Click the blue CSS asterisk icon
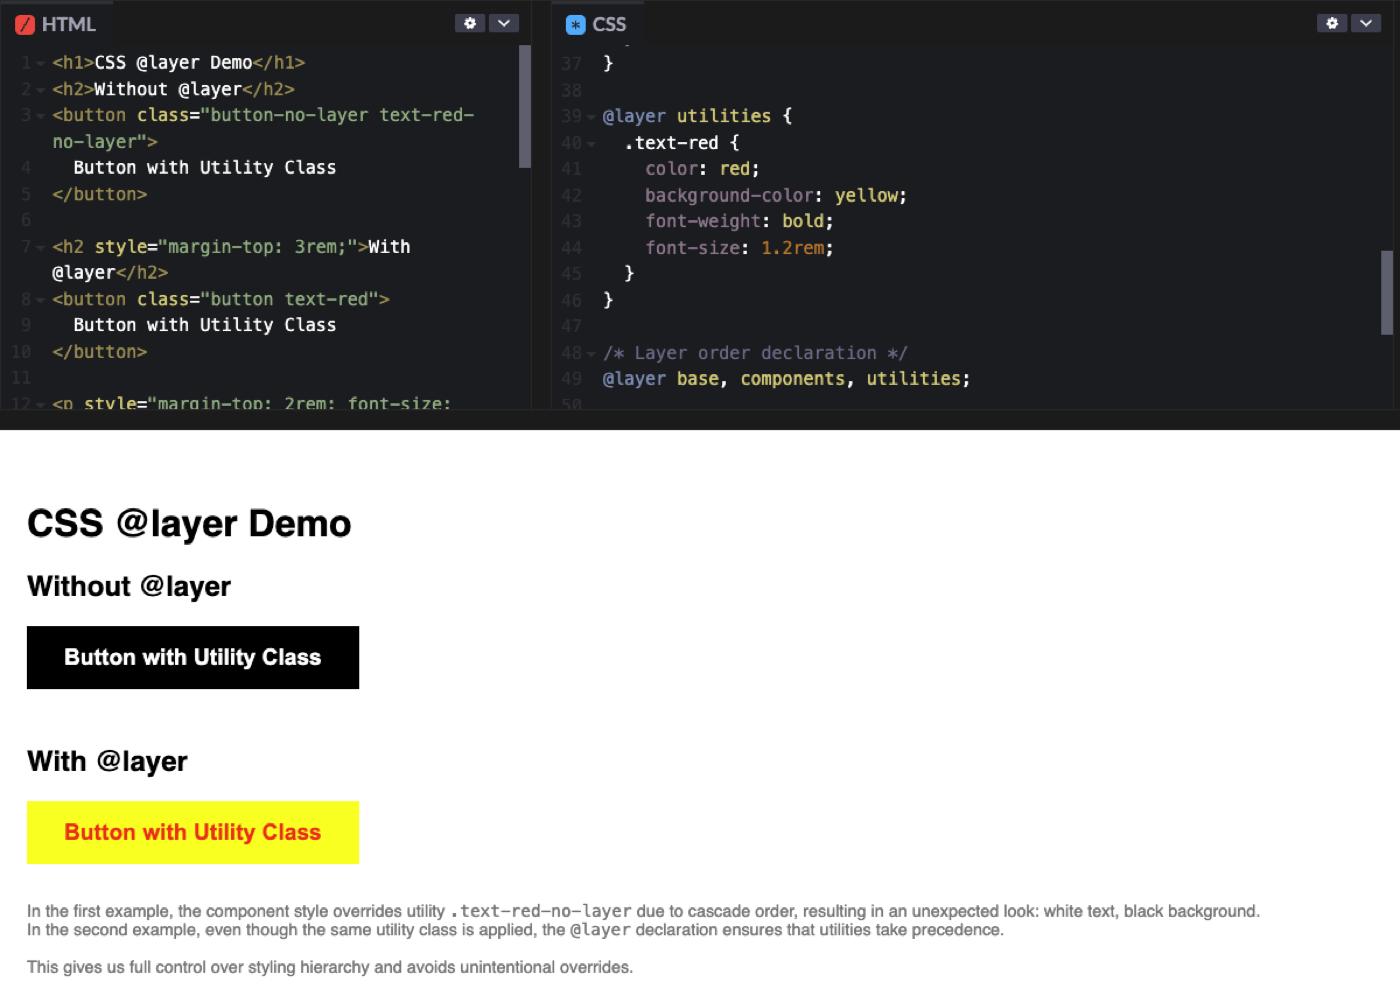The image size is (1400, 1004). [575, 25]
